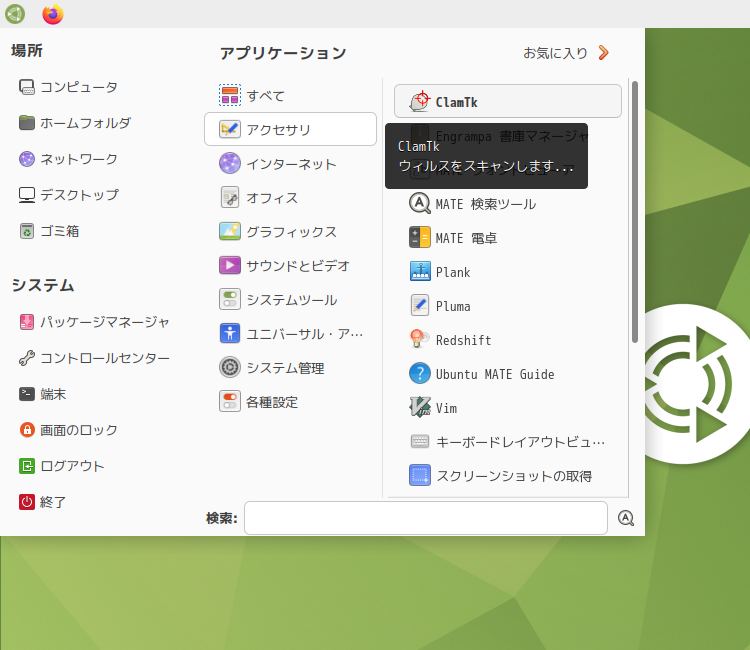
Task: Select 各種設定 category
Action: [290, 401]
